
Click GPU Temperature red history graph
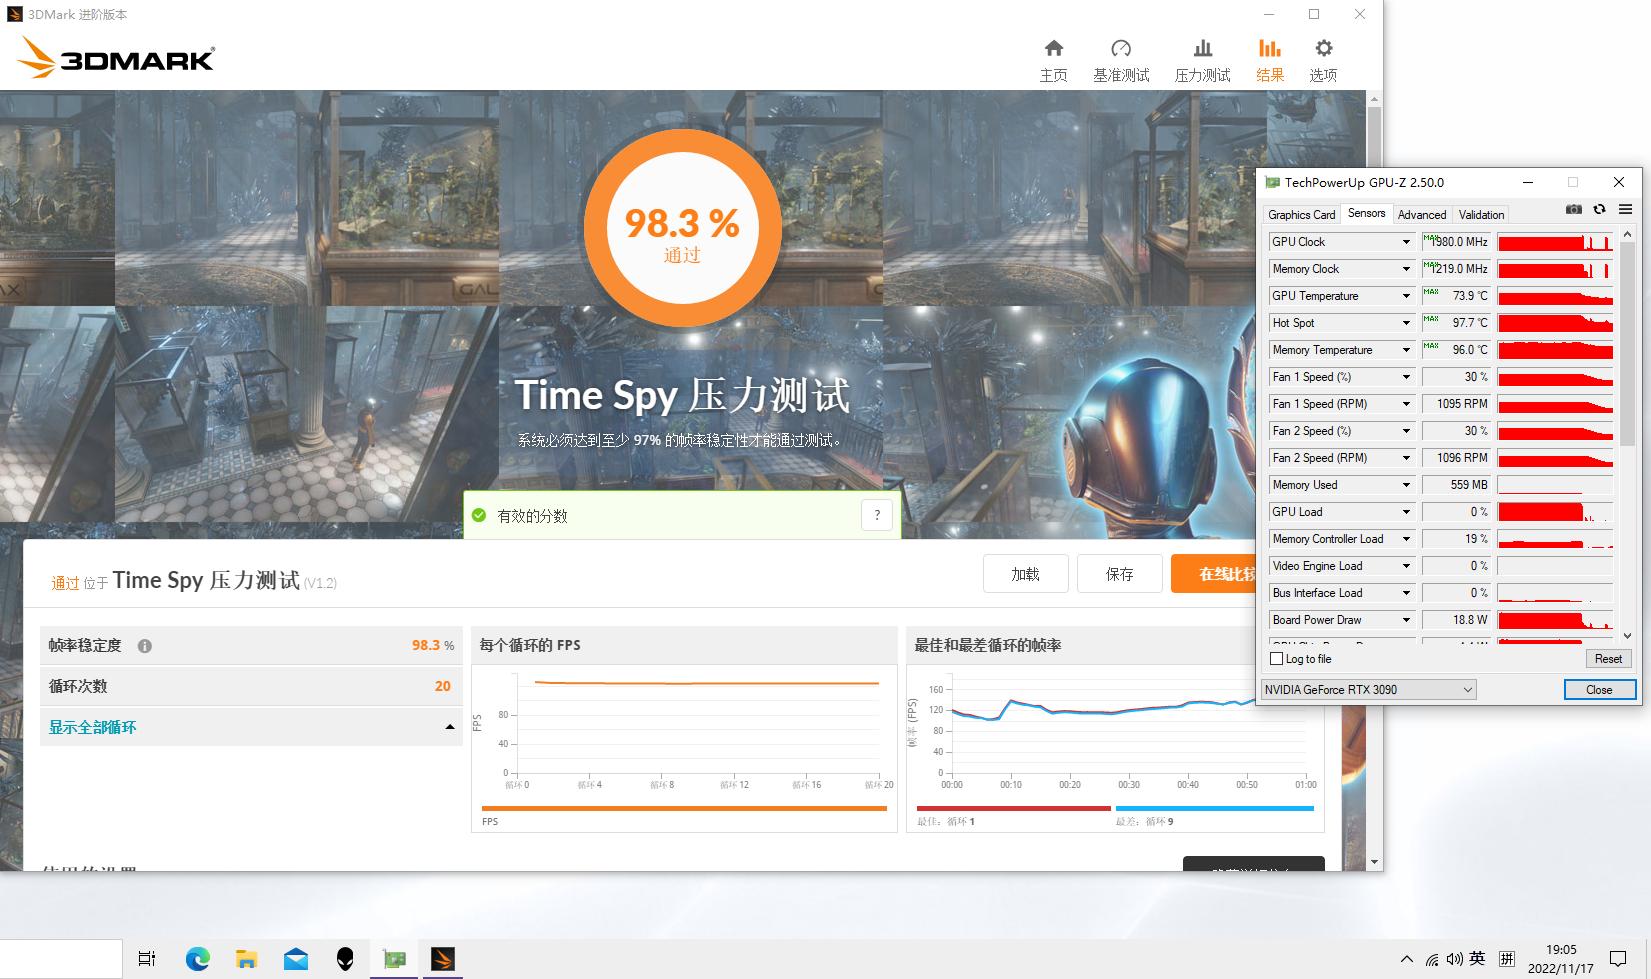tap(1555, 296)
